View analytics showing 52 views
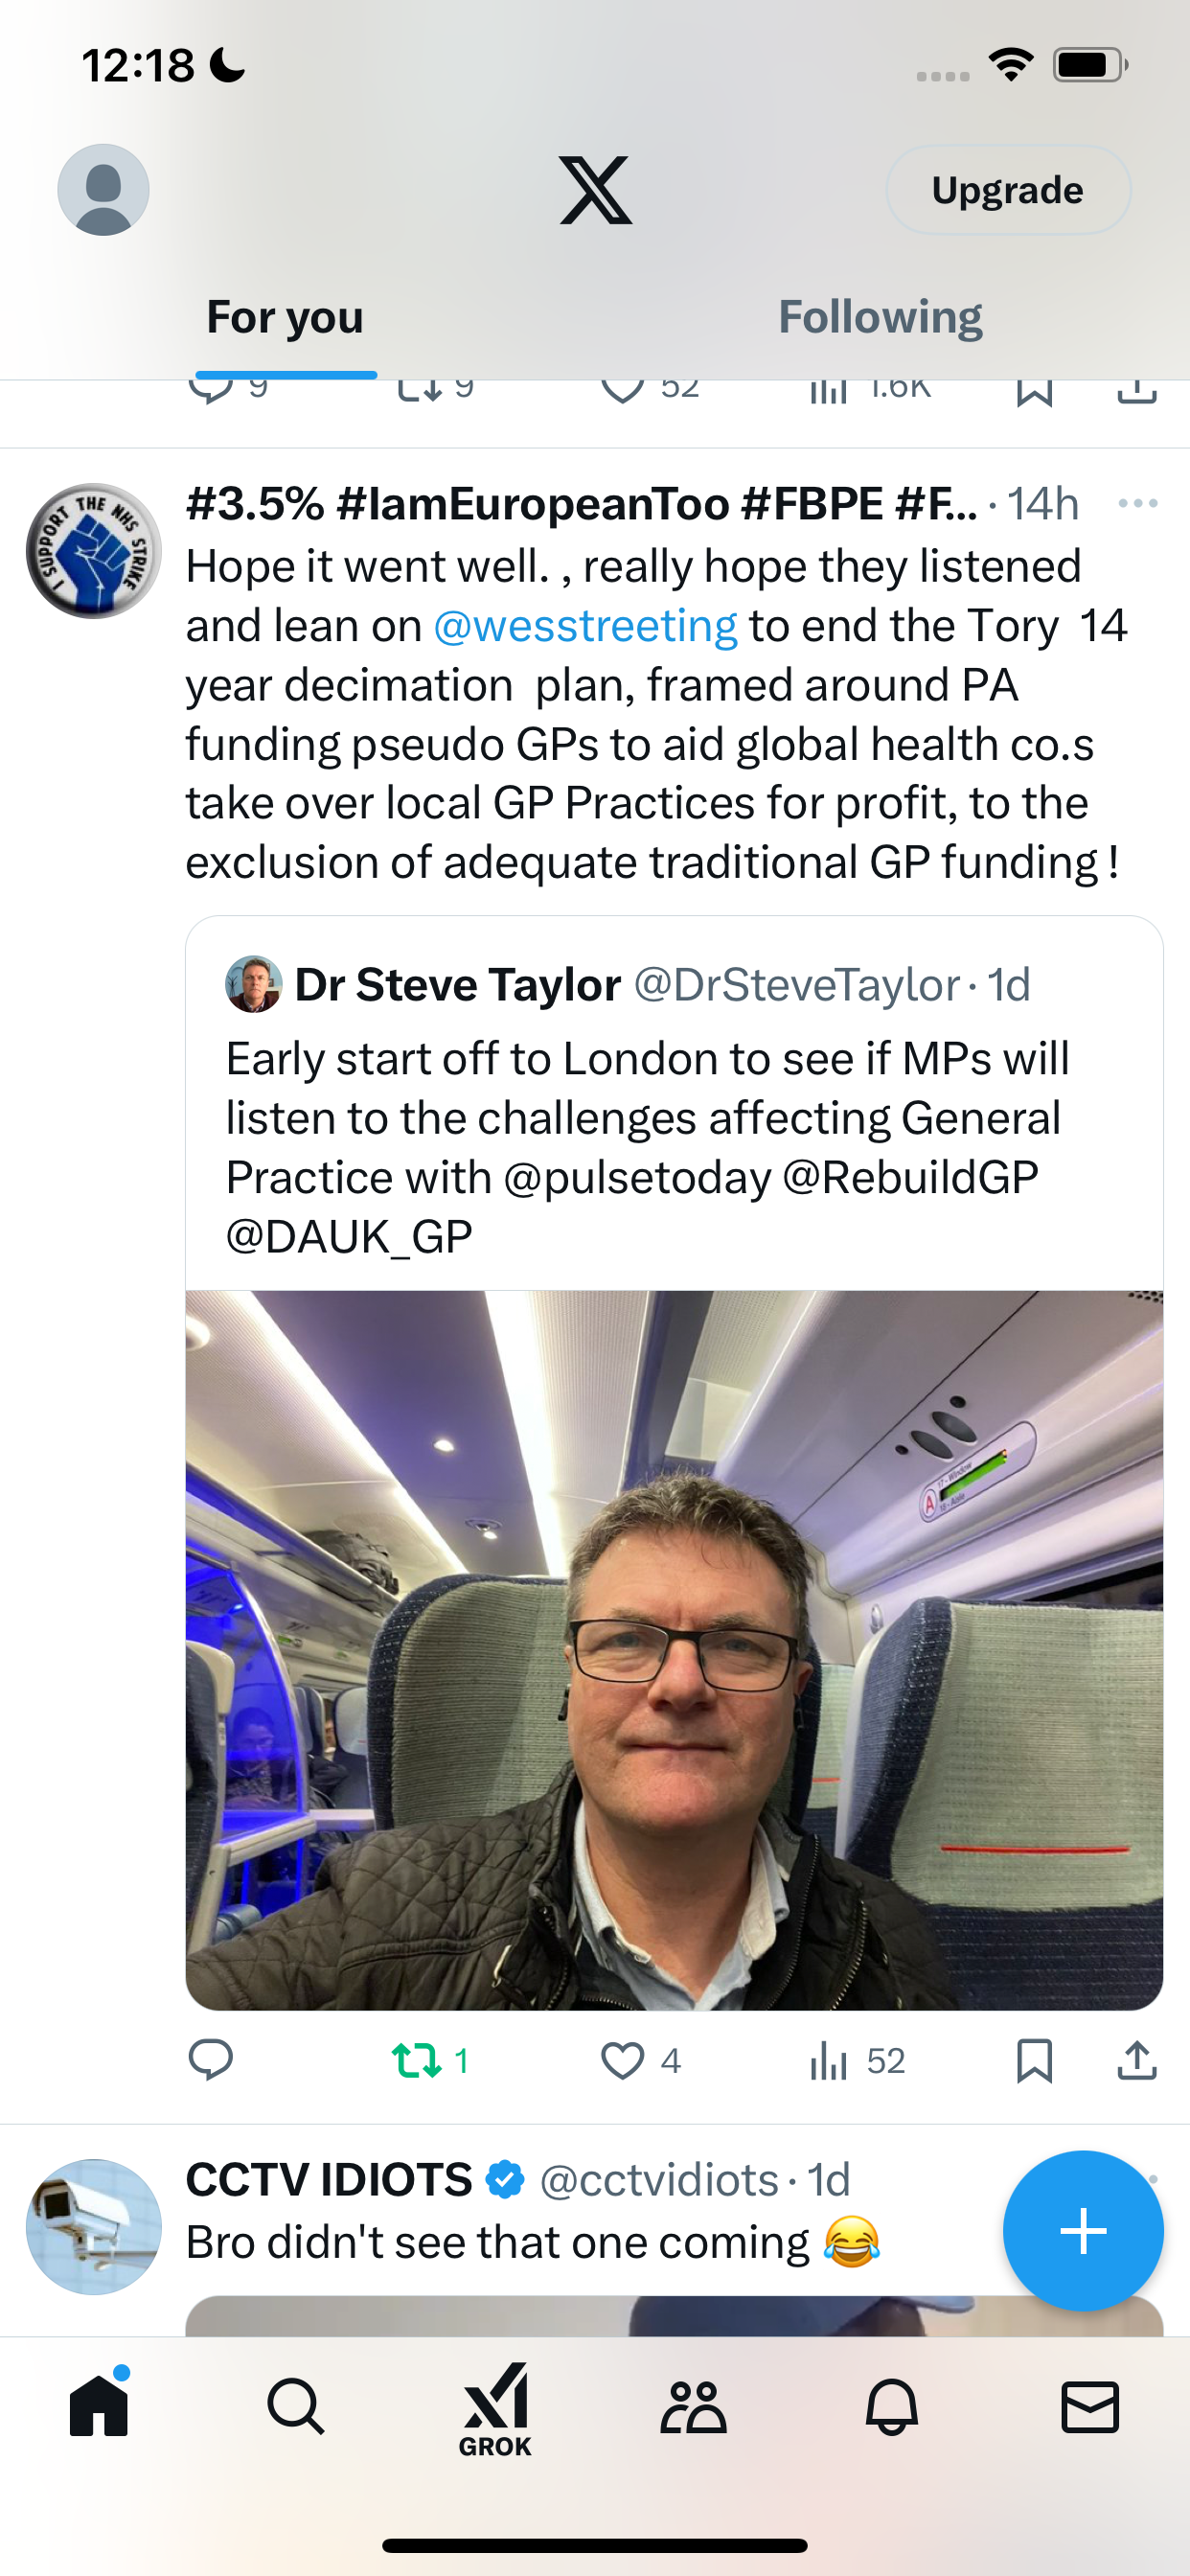The height and width of the screenshot is (2576, 1190). [x=857, y=2061]
